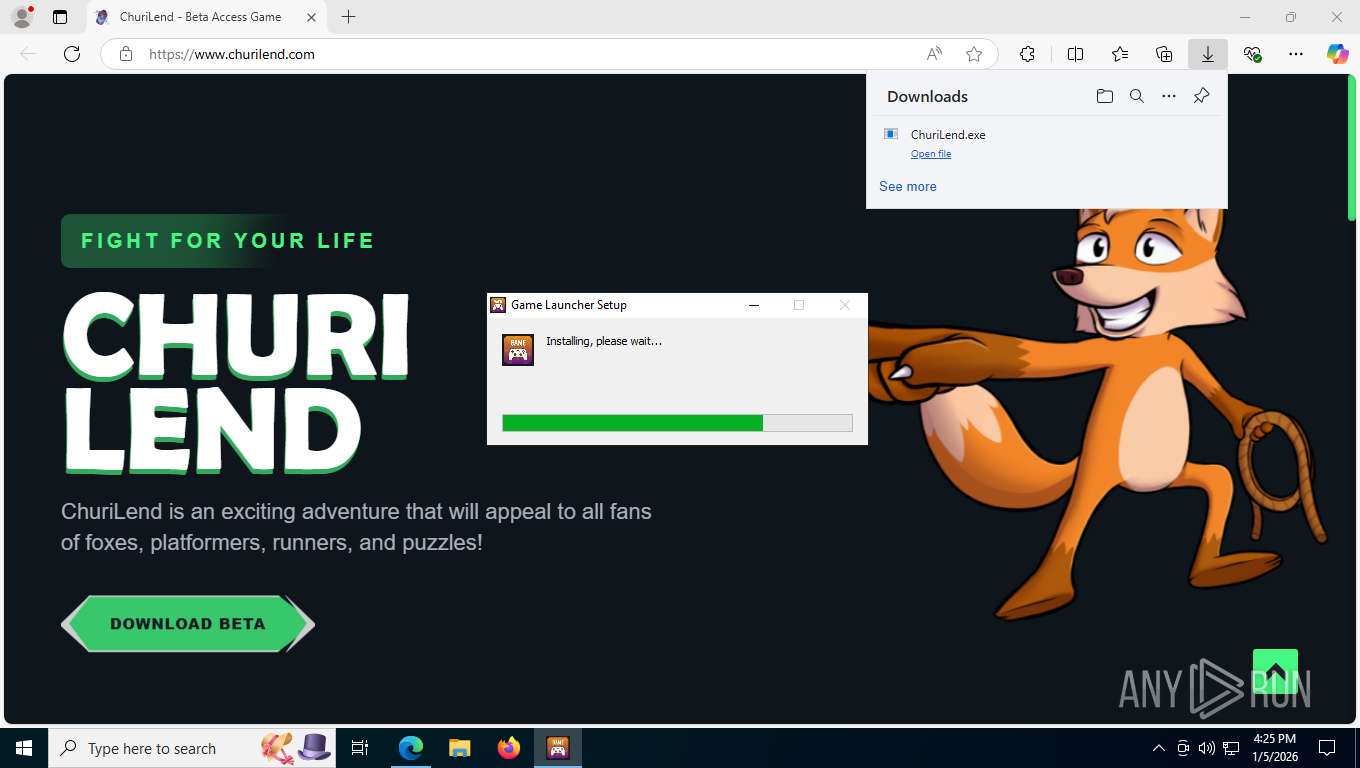Pin the Downloads panel
This screenshot has width=1360, height=768.
tap(1202, 96)
